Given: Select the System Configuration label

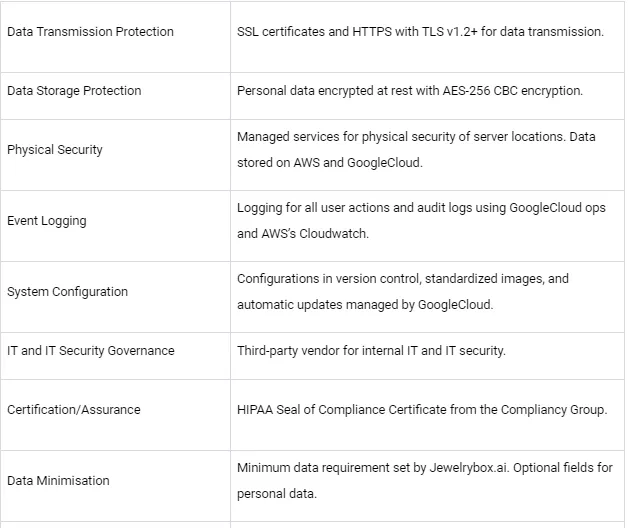Looking at the screenshot, I should tap(67, 292).
